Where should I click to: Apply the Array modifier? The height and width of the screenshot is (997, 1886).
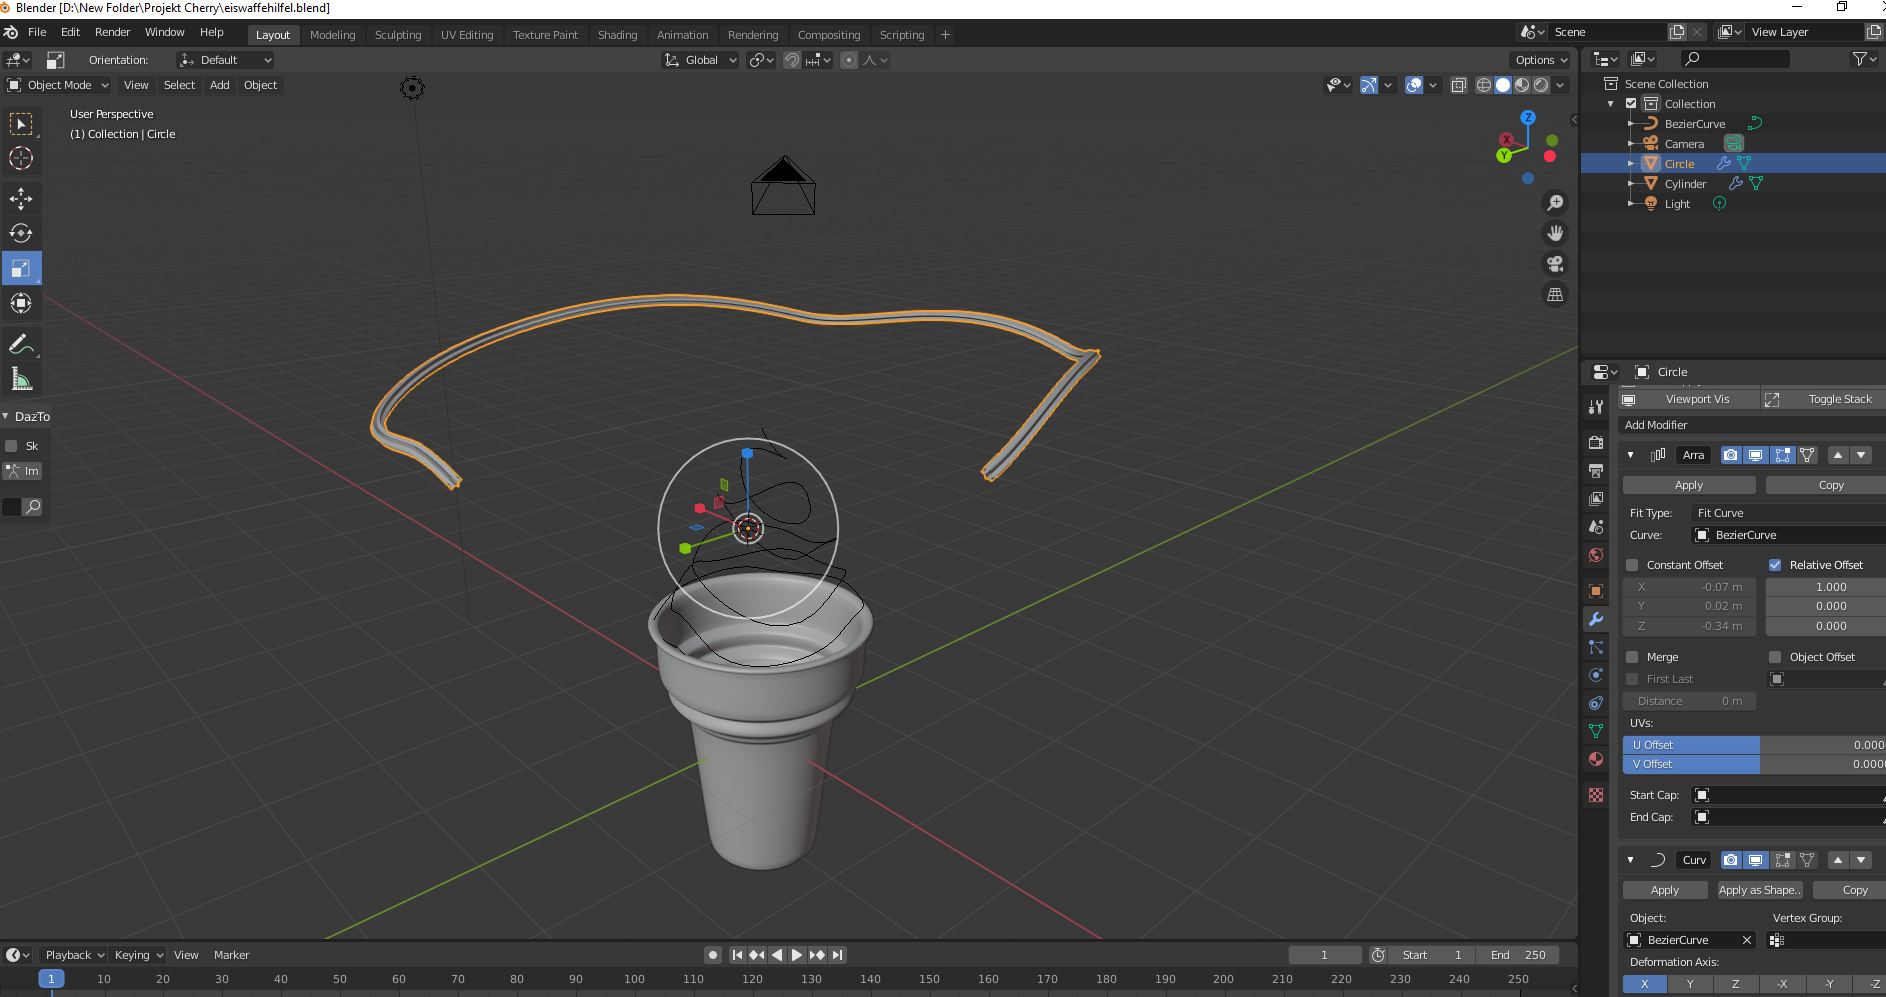[x=1688, y=485]
